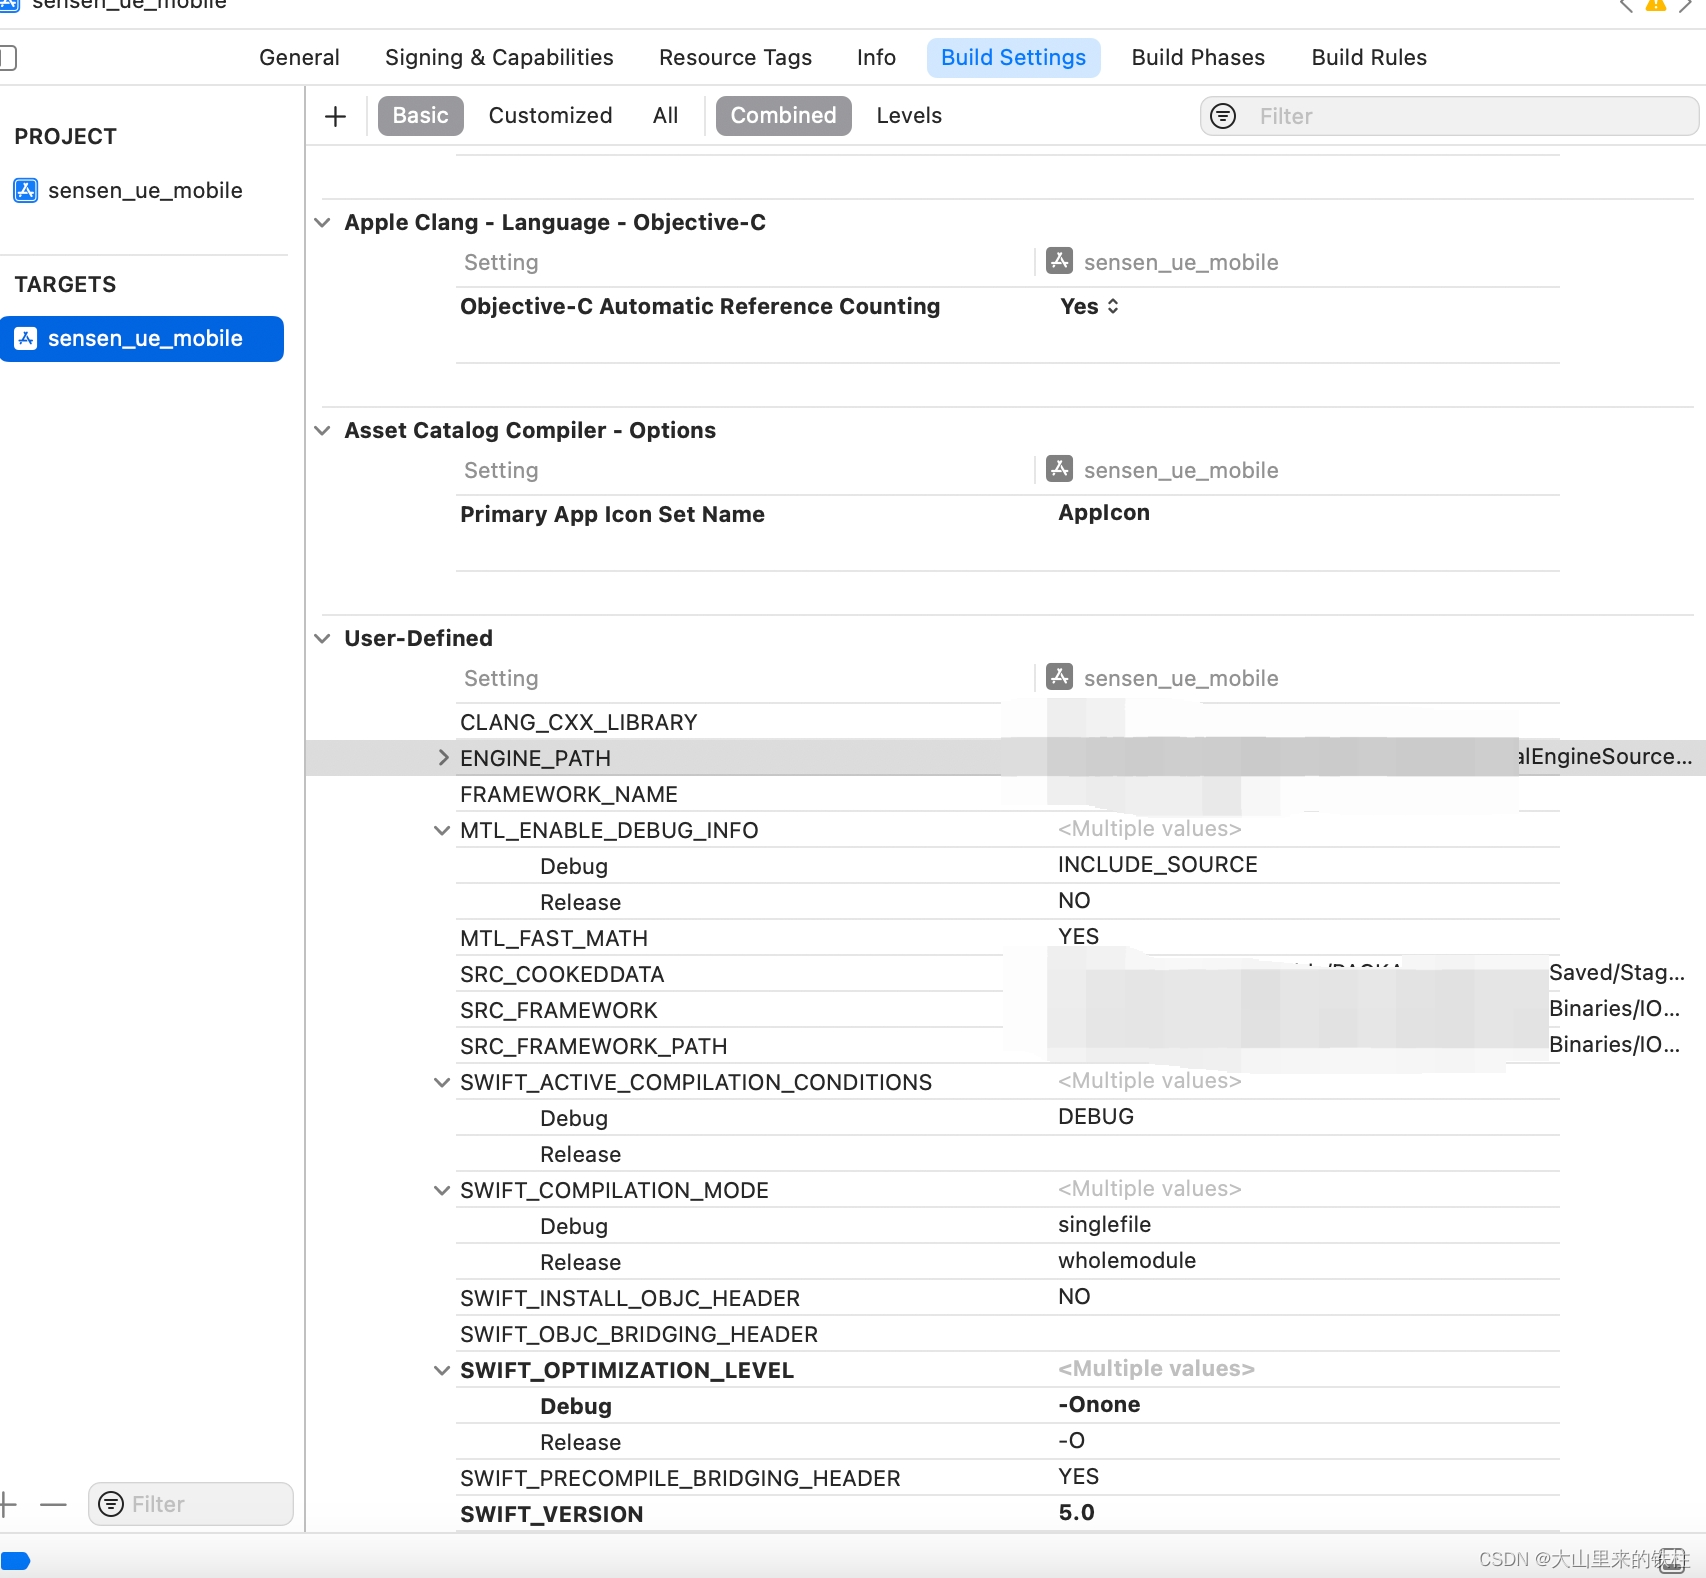The height and width of the screenshot is (1578, 1706).
Task: Click the INCLUDE_SOURCE debug value
Action: coord(1158,864)
